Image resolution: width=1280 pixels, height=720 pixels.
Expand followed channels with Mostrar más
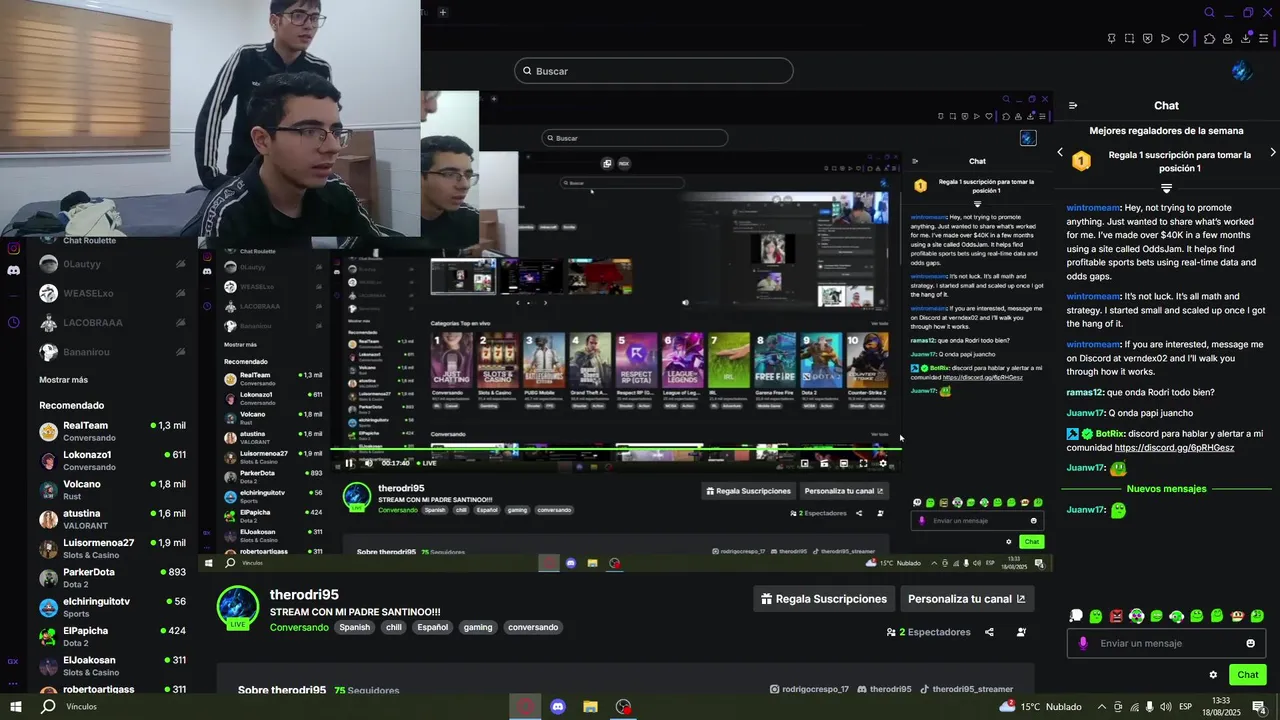(63, 380)
